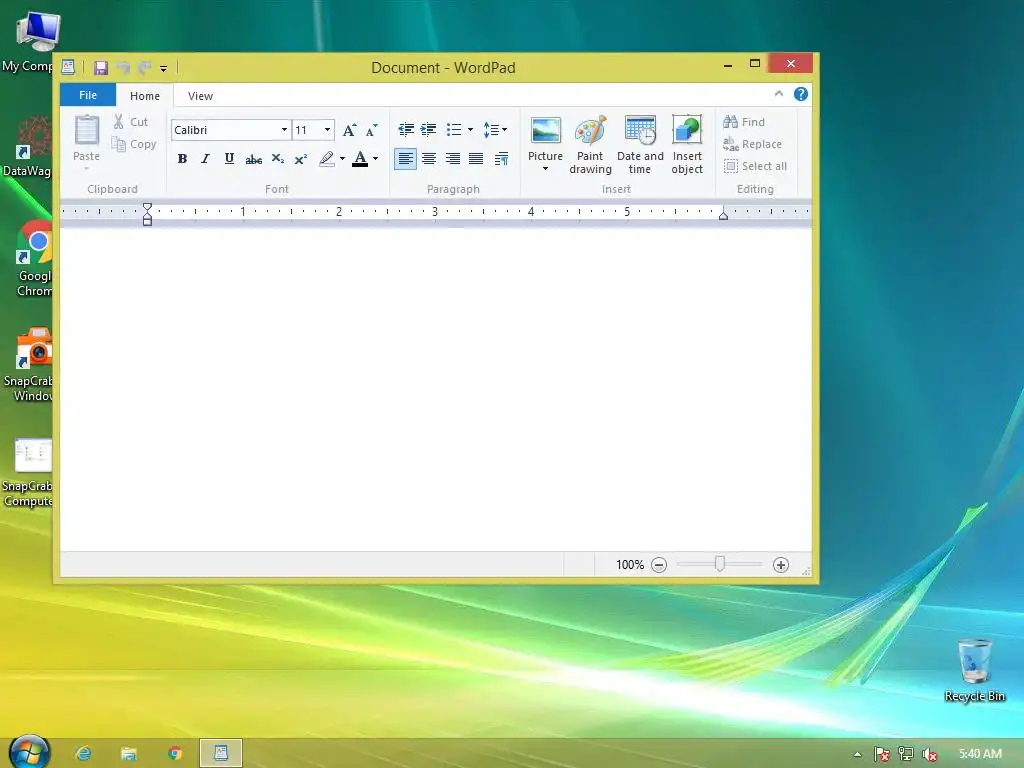Click Replace in Editing group
1024x768 pixels.
tap(752, 144)
